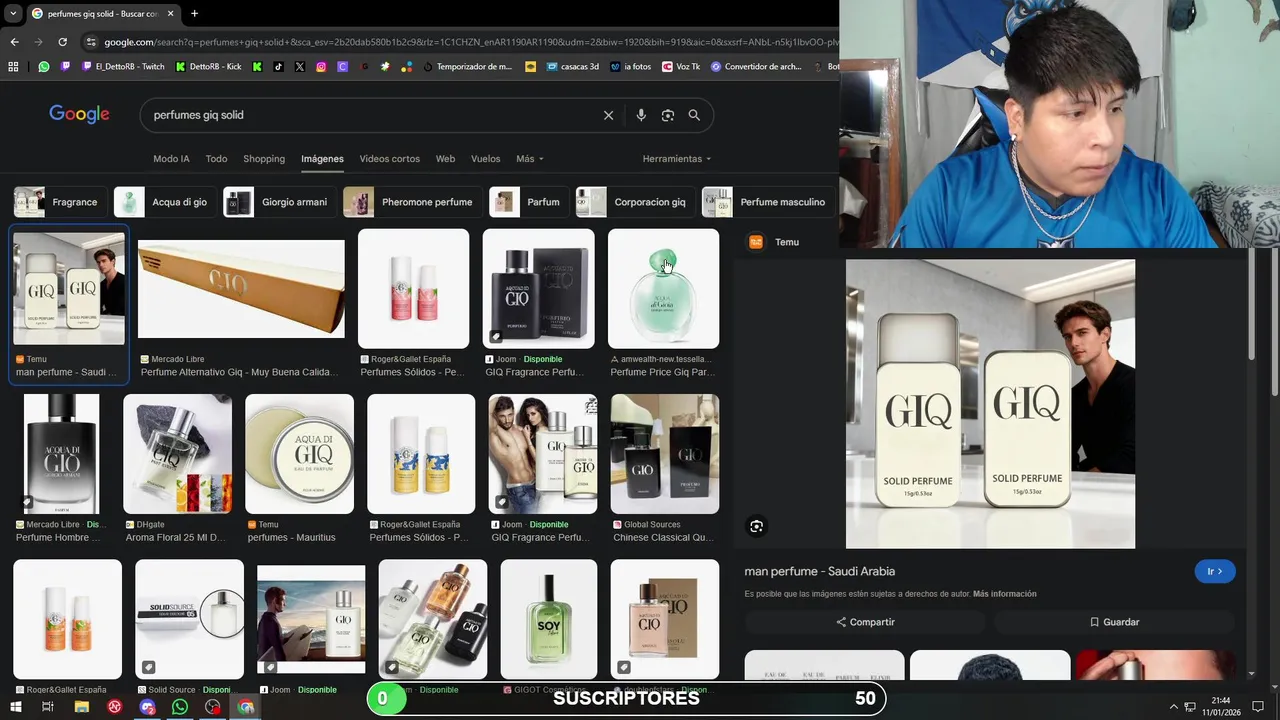Open WhatsApp from the taskbar

180,706
